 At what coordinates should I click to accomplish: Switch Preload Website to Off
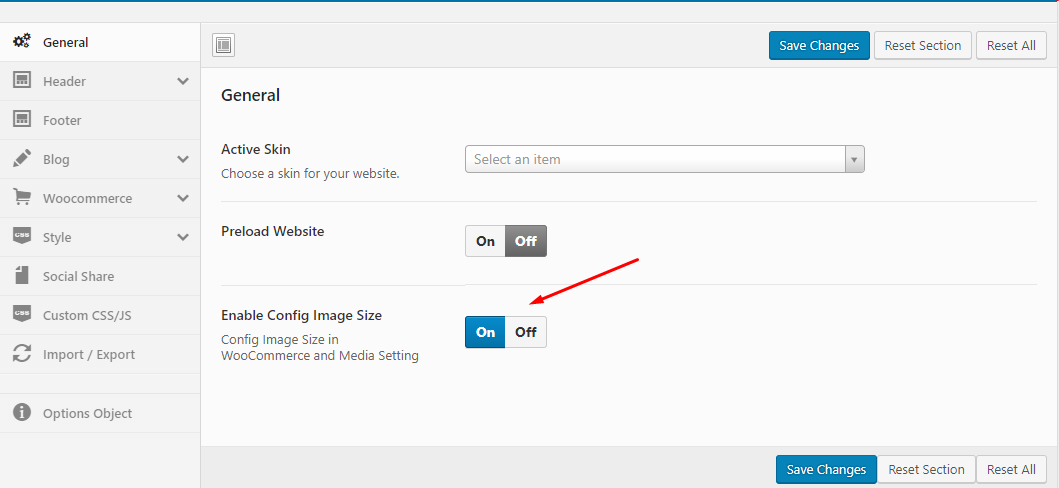526,241
